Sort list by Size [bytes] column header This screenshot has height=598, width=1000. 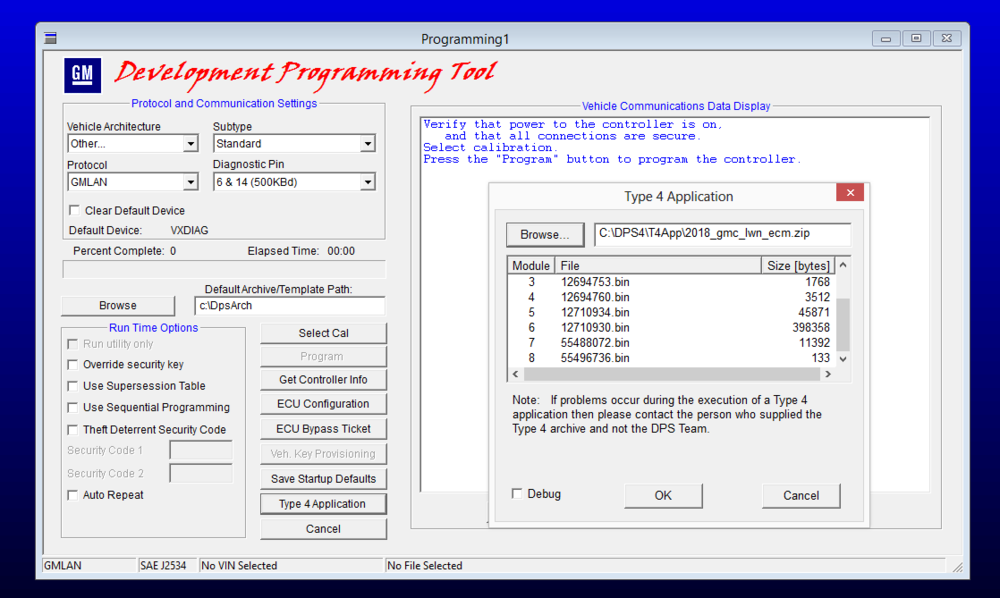coord(798,266)
